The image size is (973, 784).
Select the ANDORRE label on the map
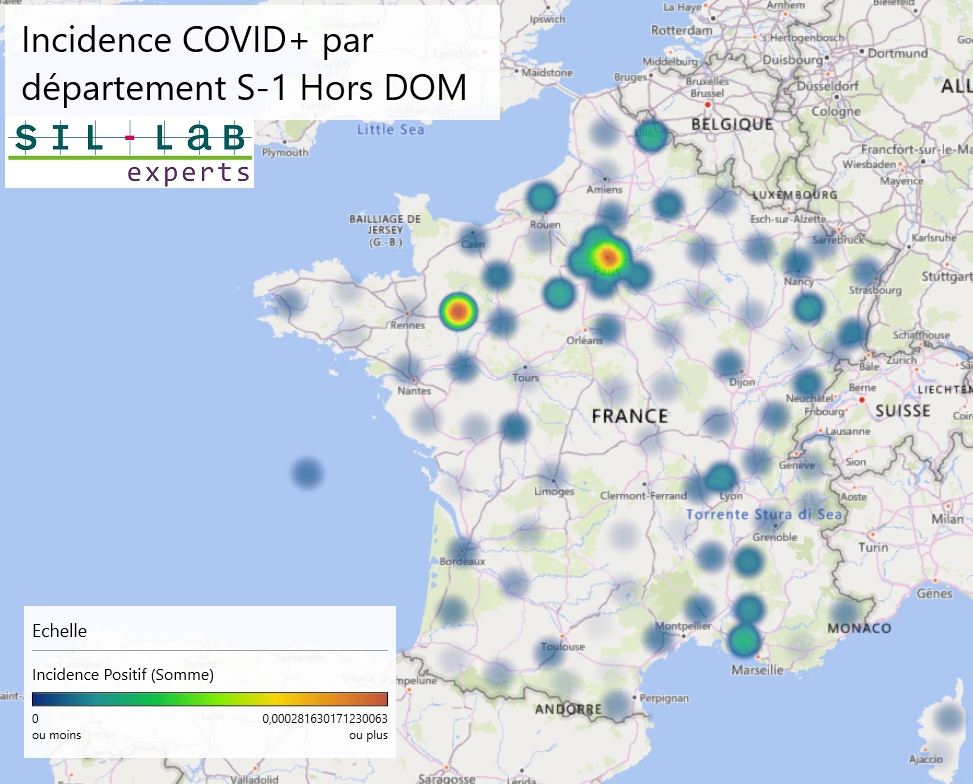pos(568,709)
